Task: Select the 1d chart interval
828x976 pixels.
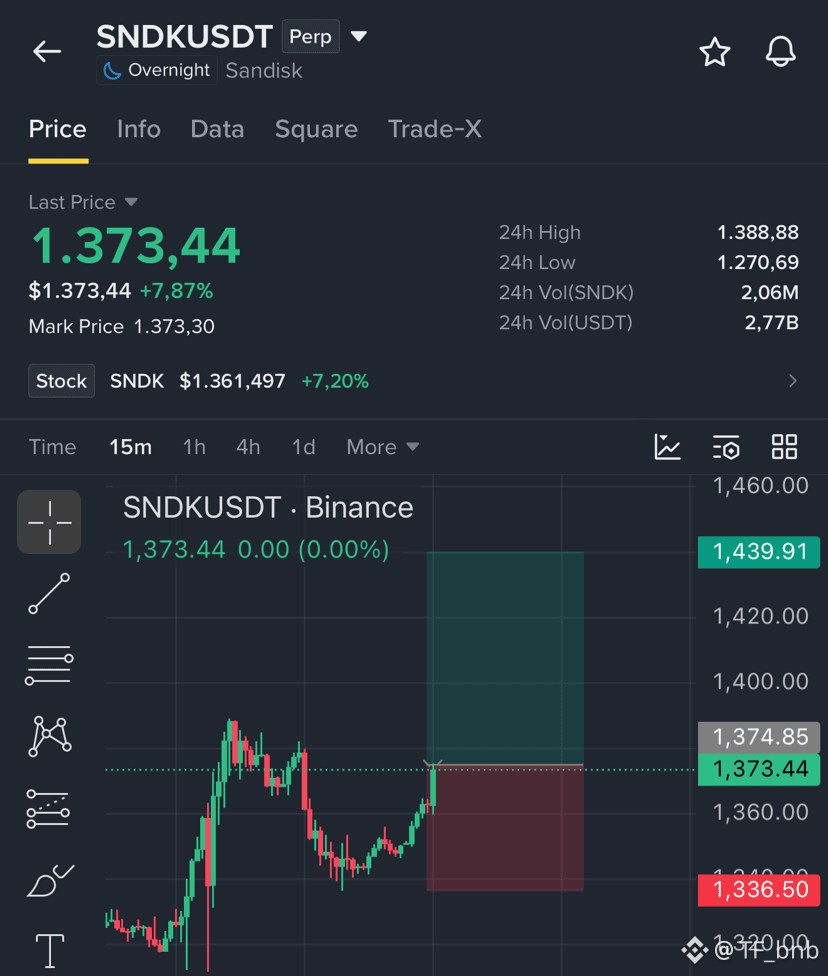Action: (303, 447)
